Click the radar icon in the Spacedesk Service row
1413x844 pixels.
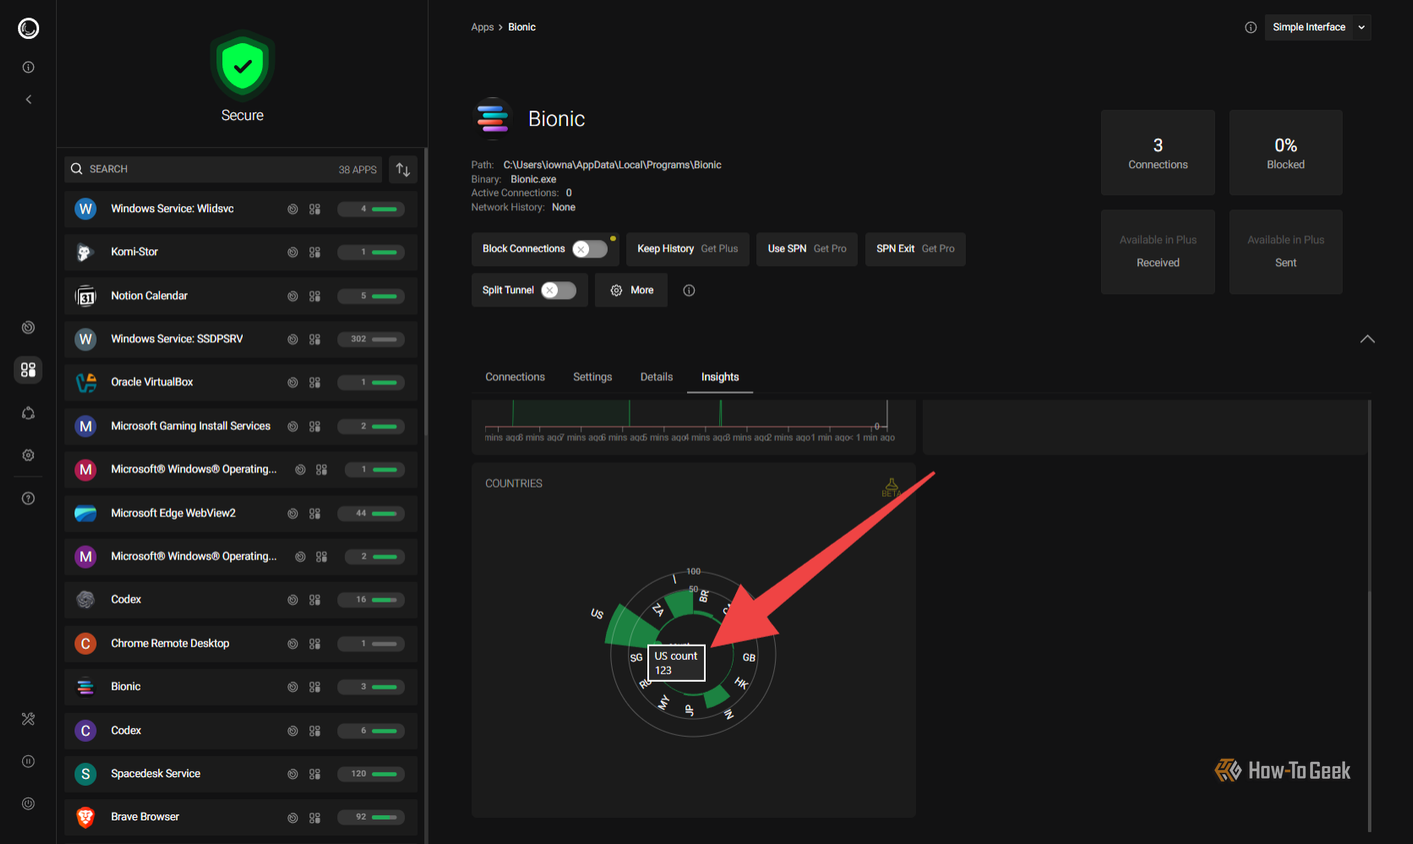293,774
